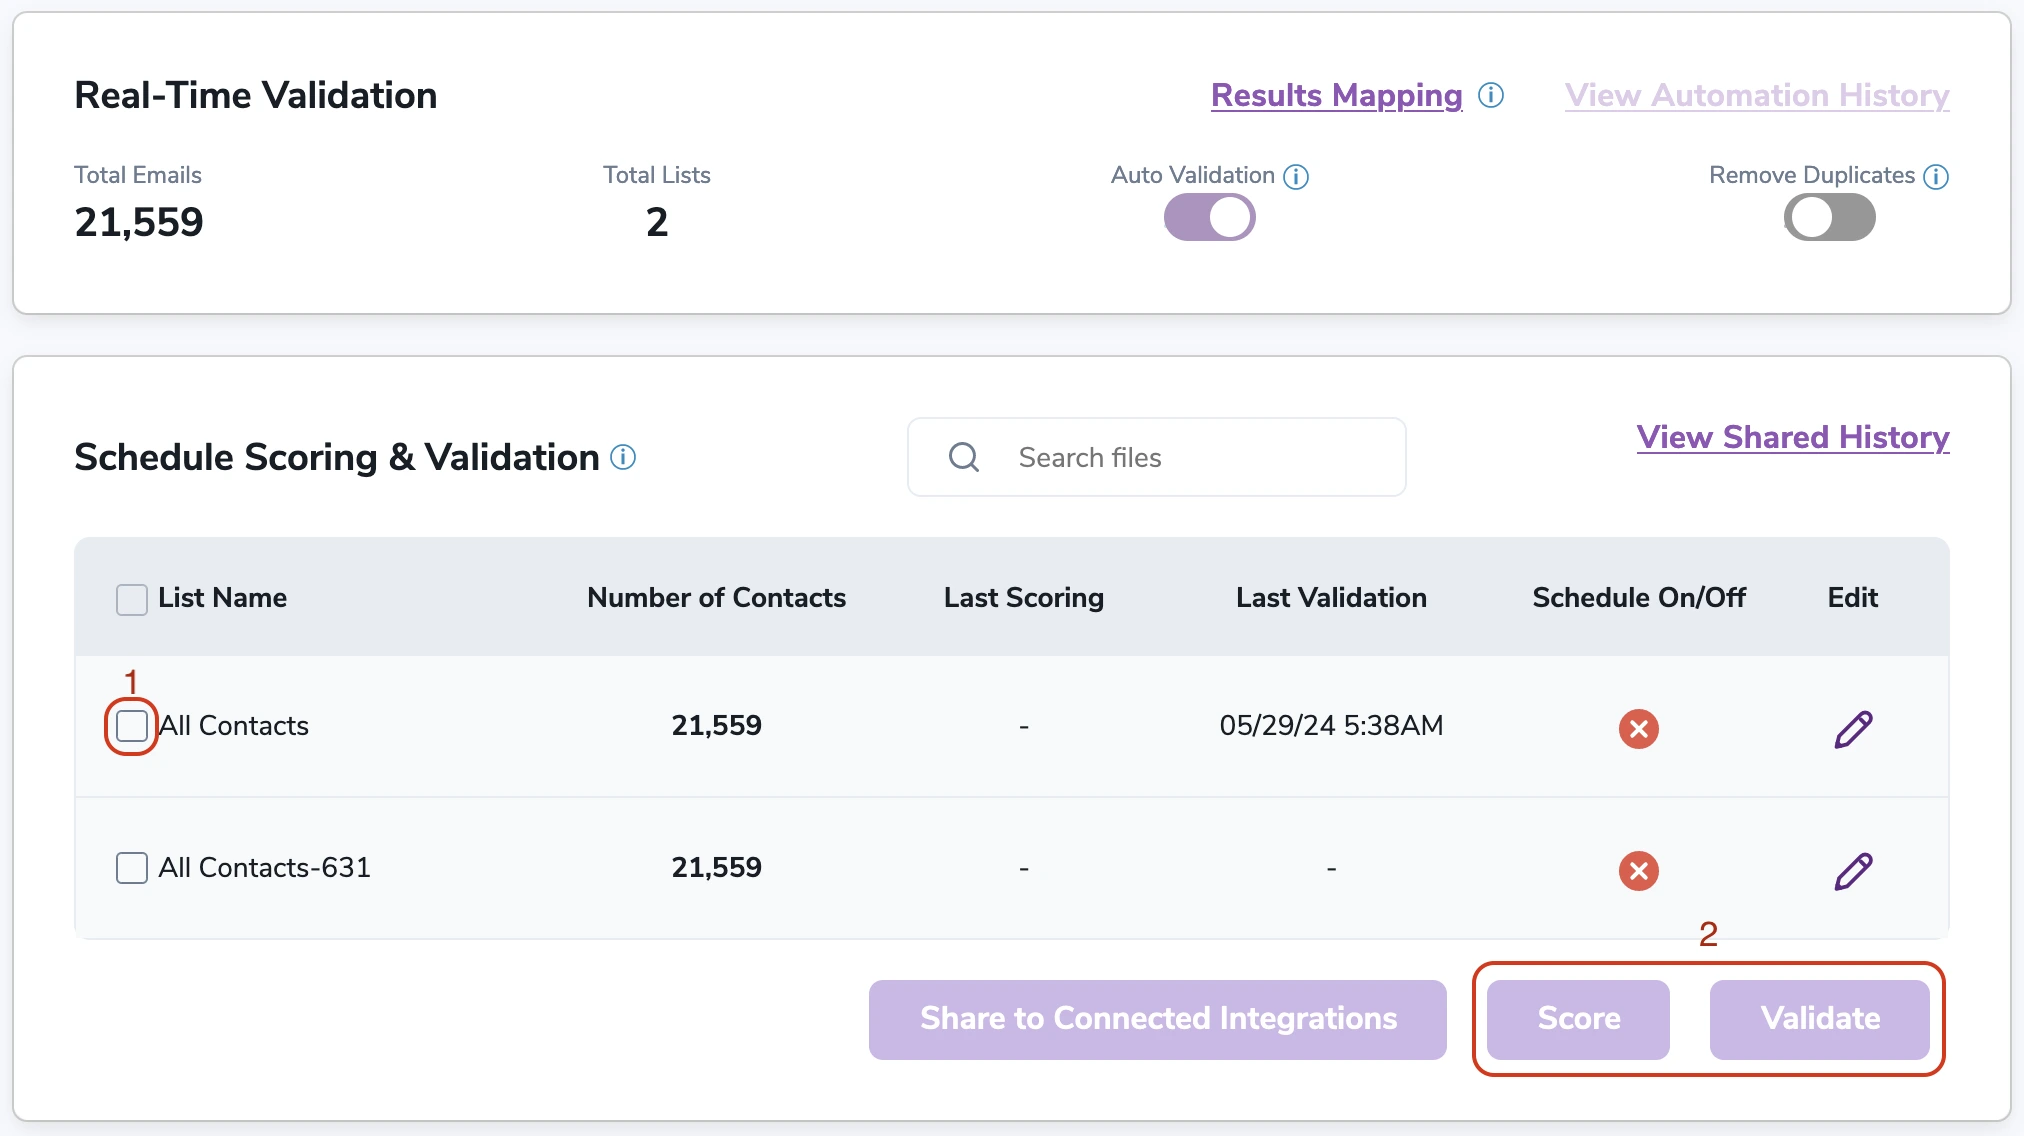This screenshot has width=2024, height=1136.
Task: Click search magnifier icon in Search files
Action: point(964,457)
